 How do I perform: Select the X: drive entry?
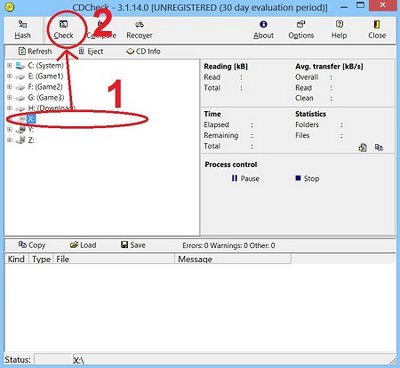[x=31, y=119]
